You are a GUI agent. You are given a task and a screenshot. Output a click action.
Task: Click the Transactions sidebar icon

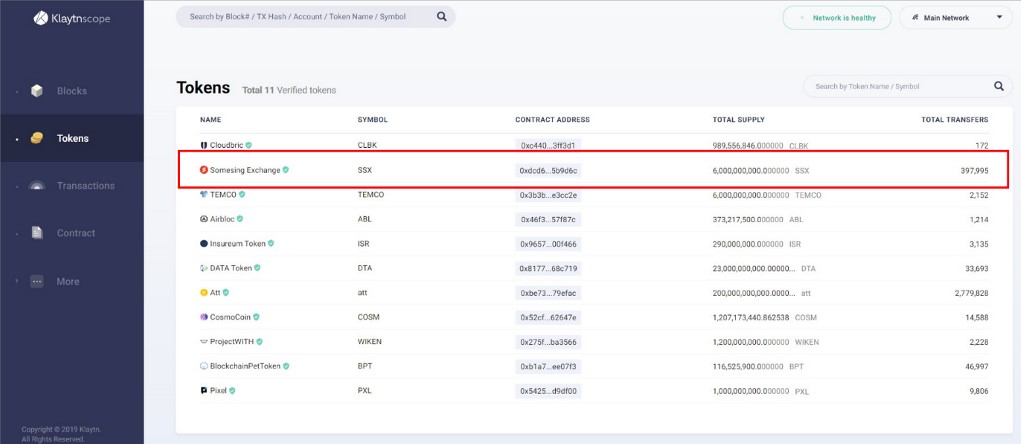[x=37, y=186]
